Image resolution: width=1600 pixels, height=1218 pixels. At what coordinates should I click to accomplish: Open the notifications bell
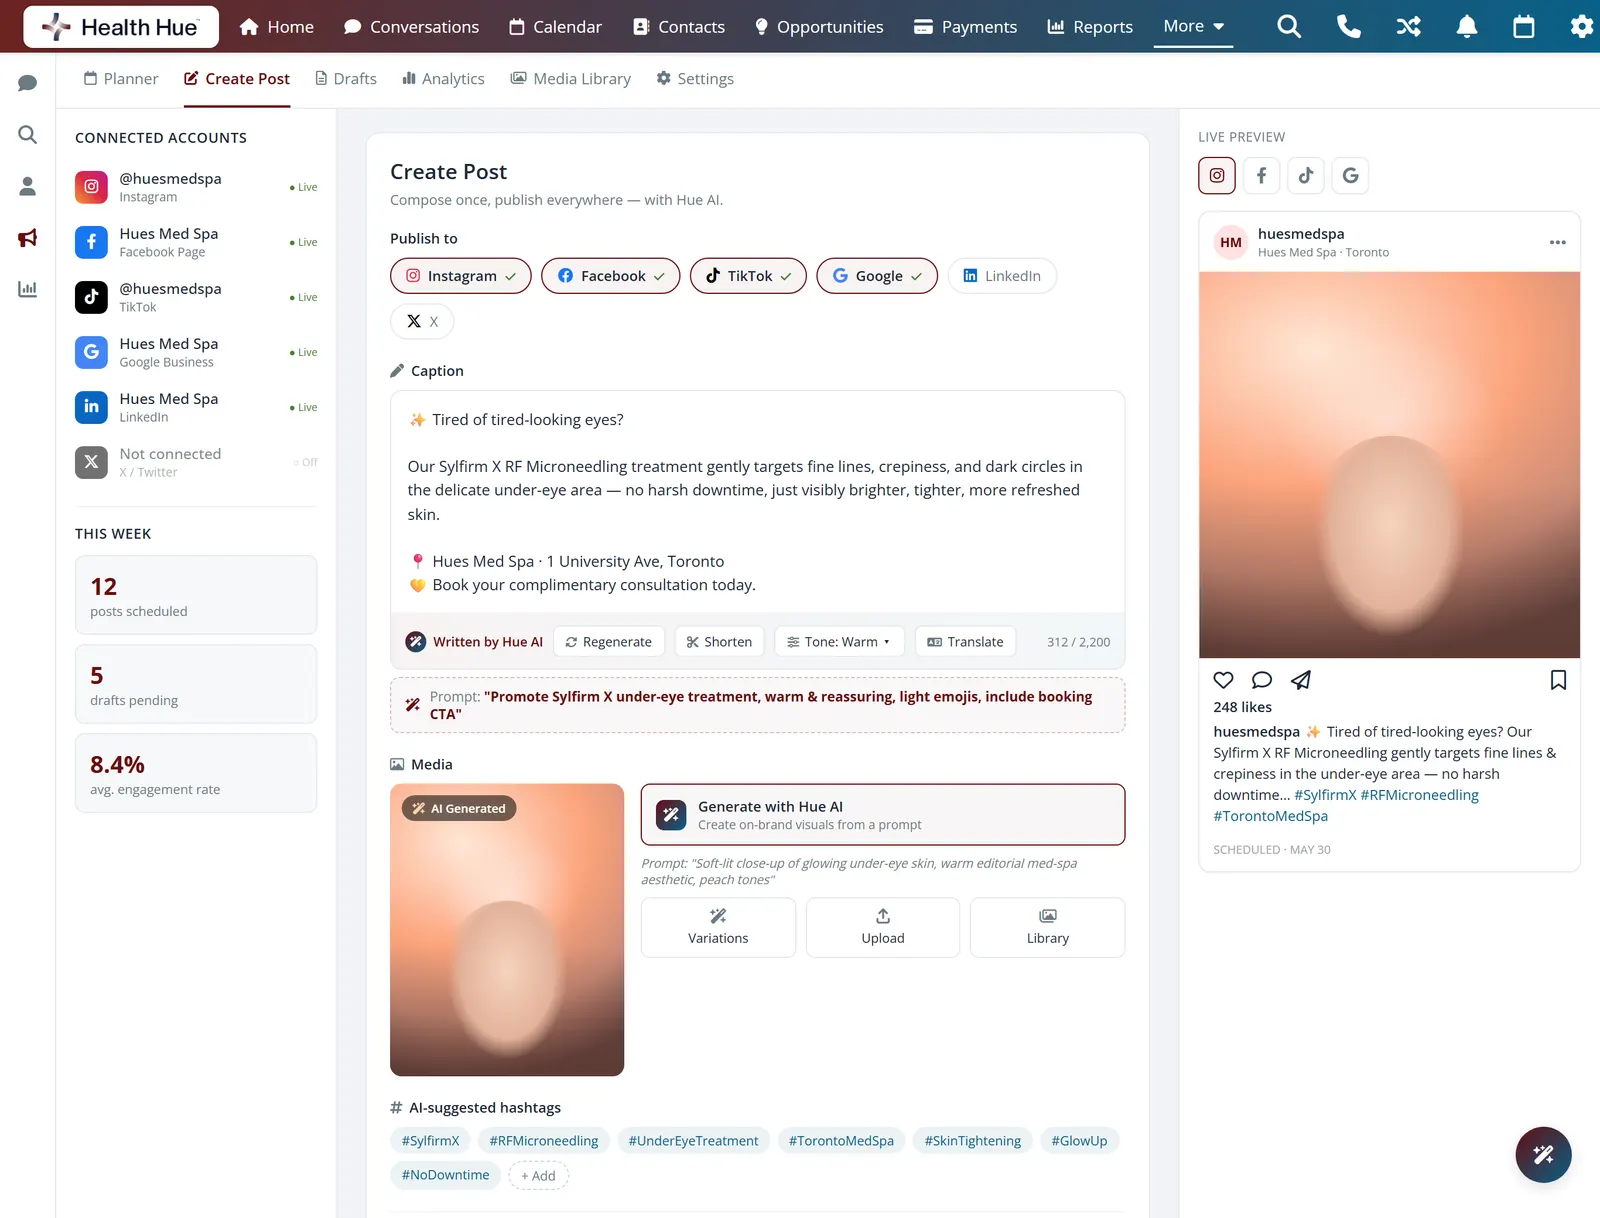[1466, 27]
